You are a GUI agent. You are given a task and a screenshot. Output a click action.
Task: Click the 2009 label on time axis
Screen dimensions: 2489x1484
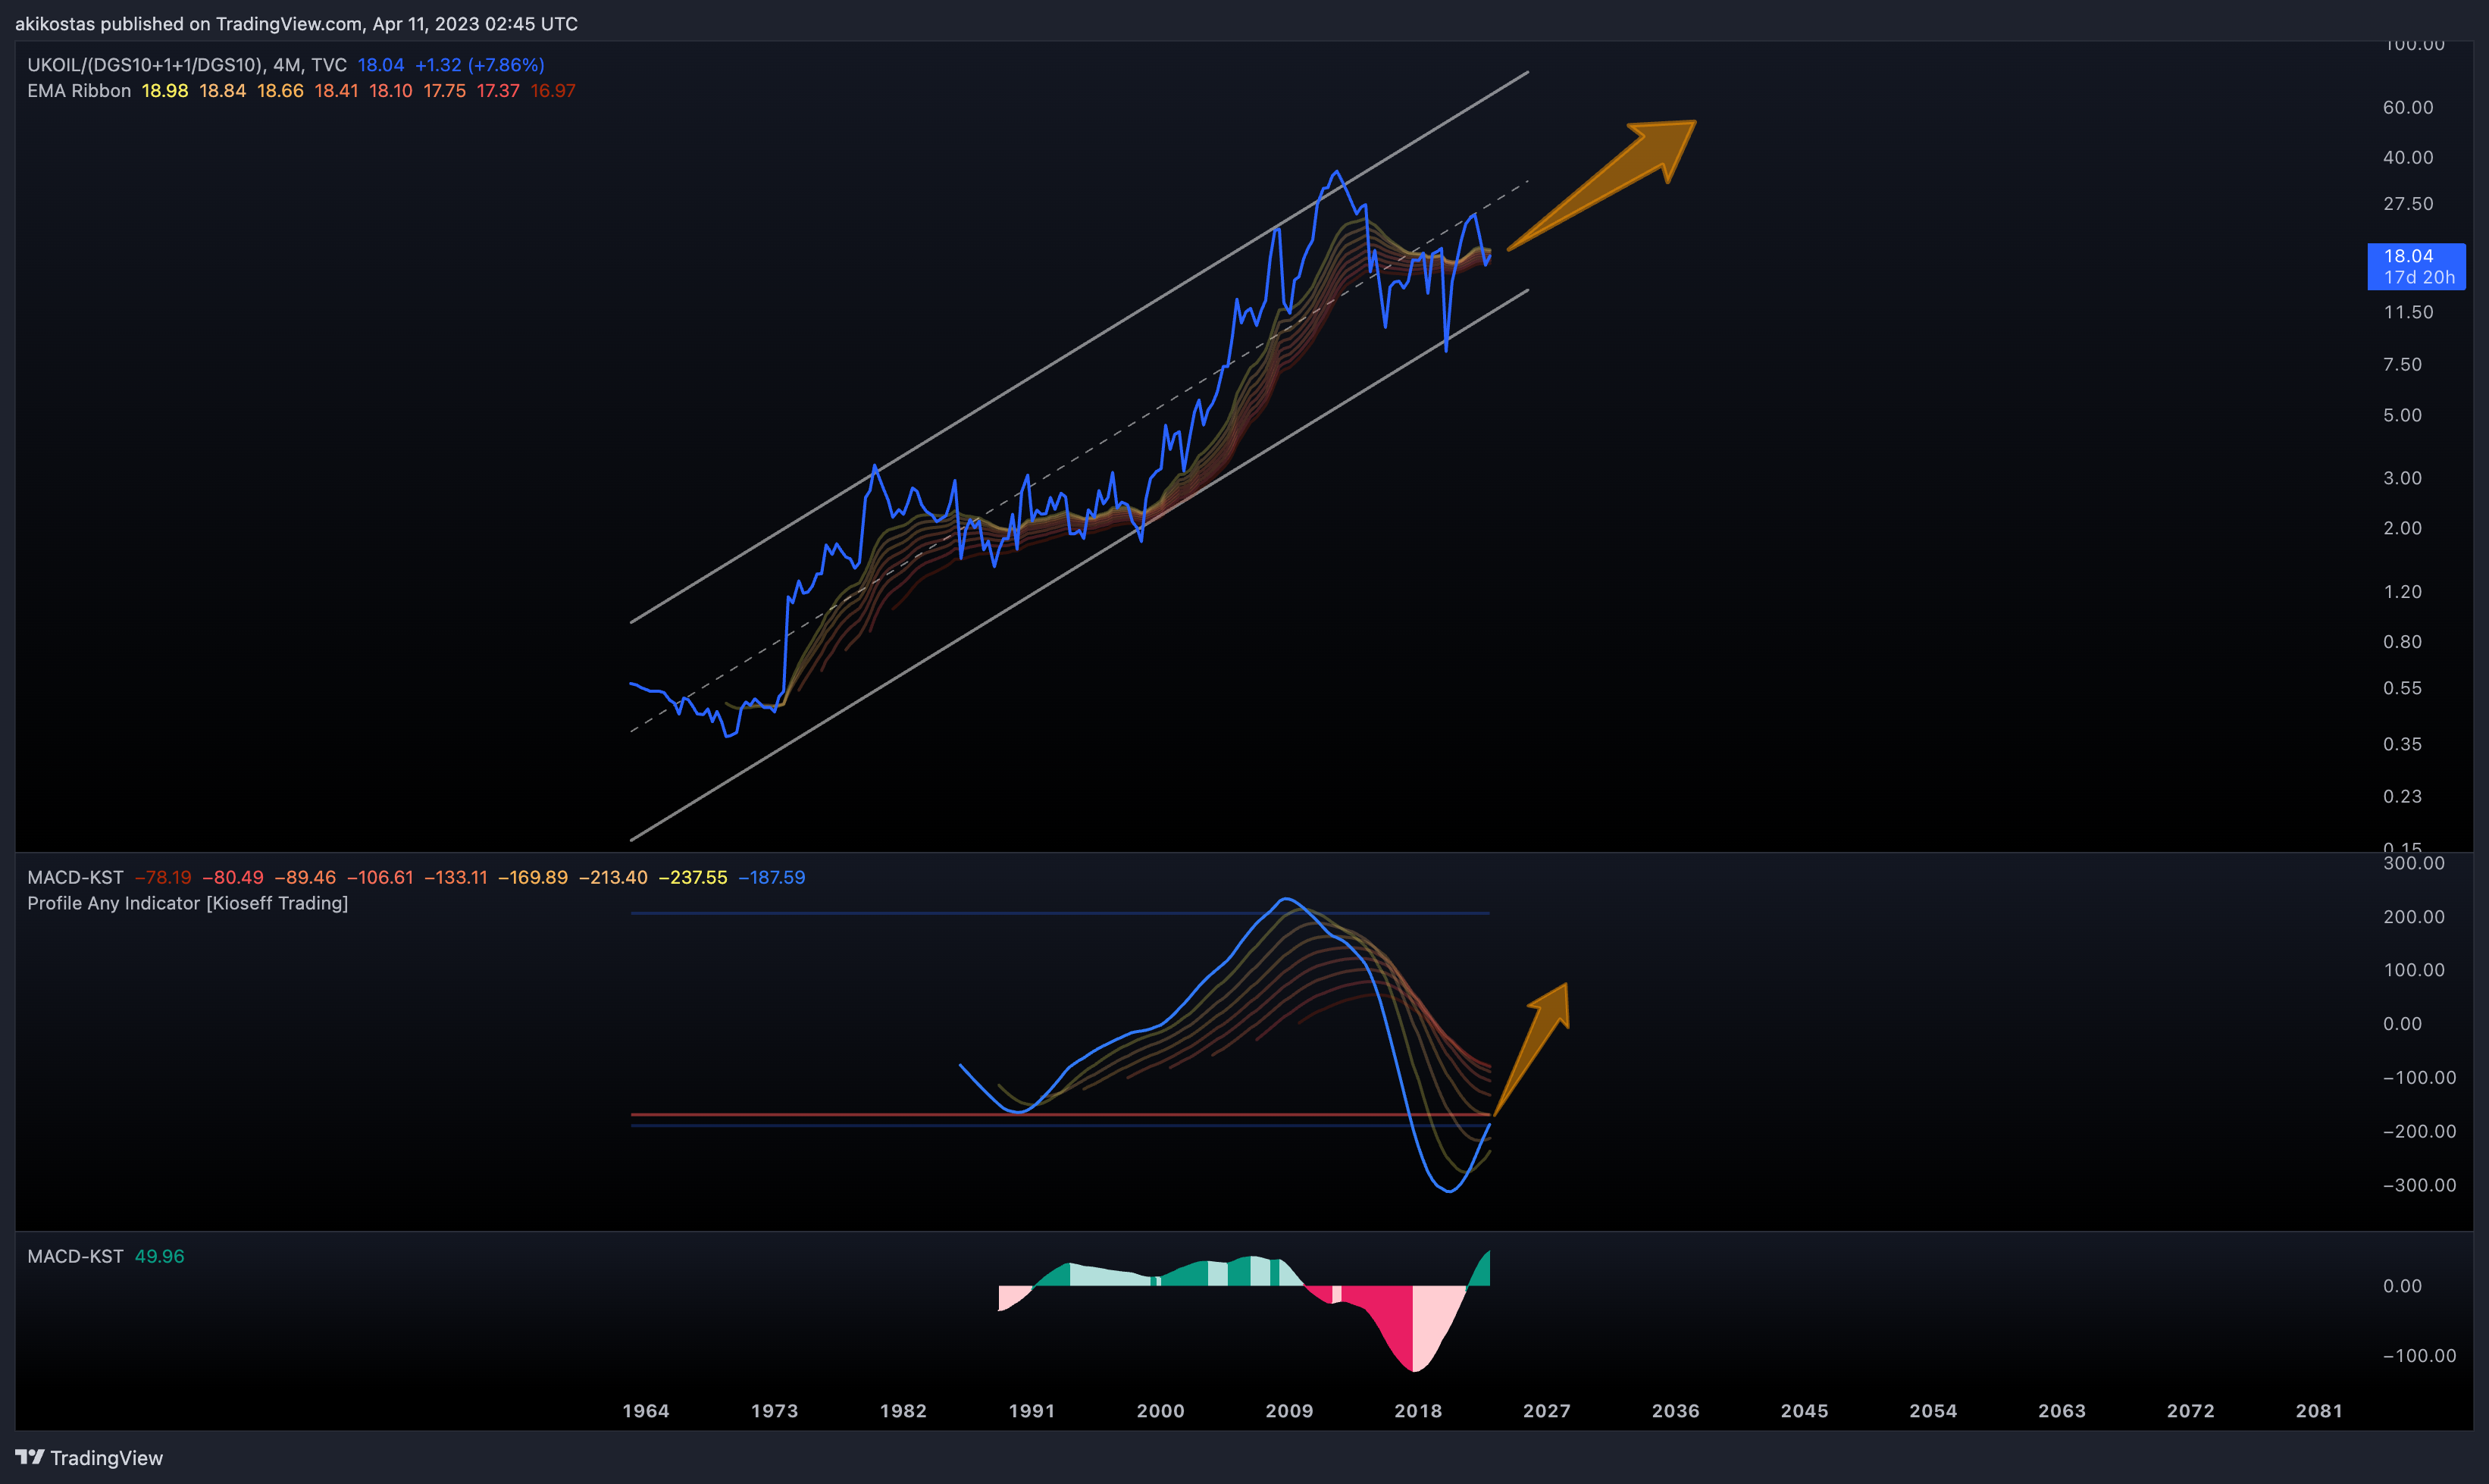1289,1410
